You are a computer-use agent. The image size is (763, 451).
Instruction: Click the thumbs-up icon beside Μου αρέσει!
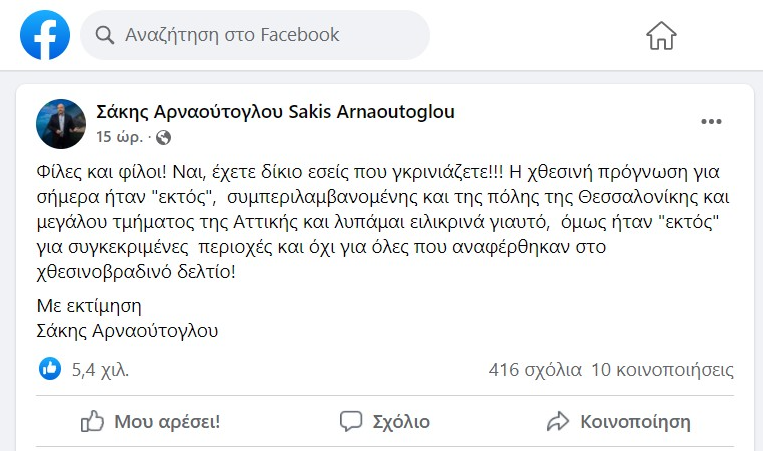click(92, 421)
